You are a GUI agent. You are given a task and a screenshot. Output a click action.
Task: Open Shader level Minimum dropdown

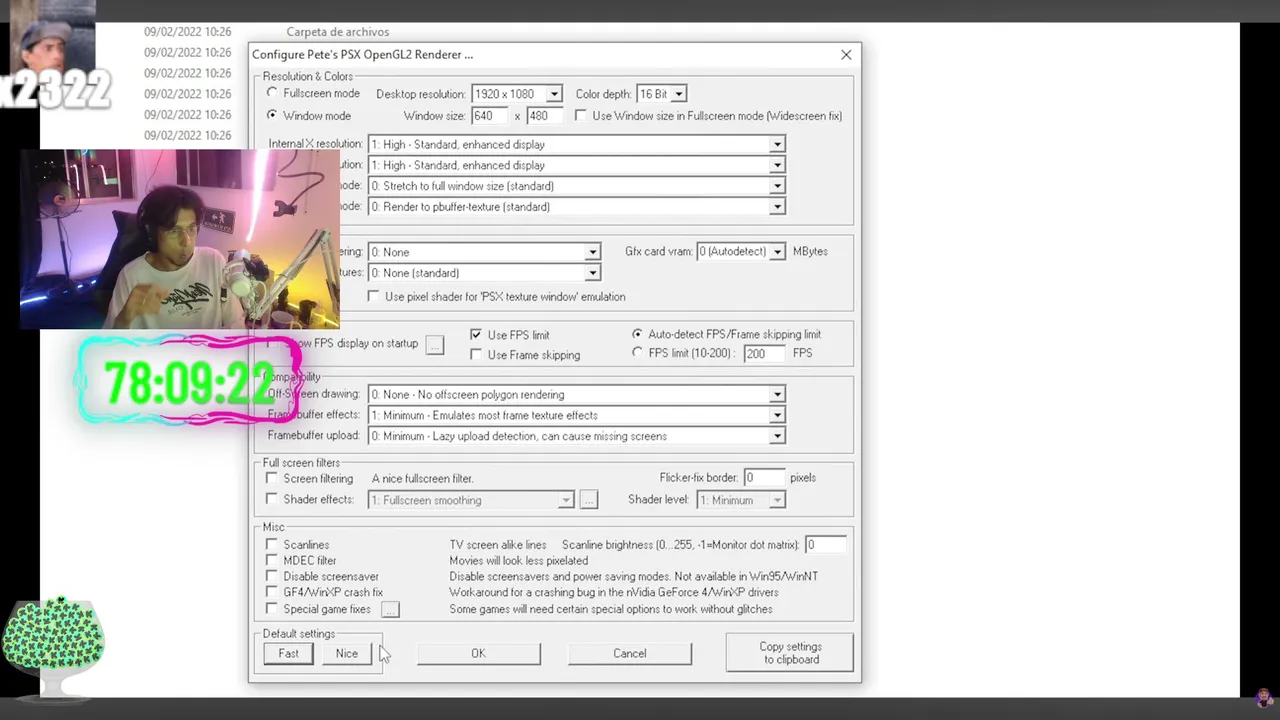[741, 500]
